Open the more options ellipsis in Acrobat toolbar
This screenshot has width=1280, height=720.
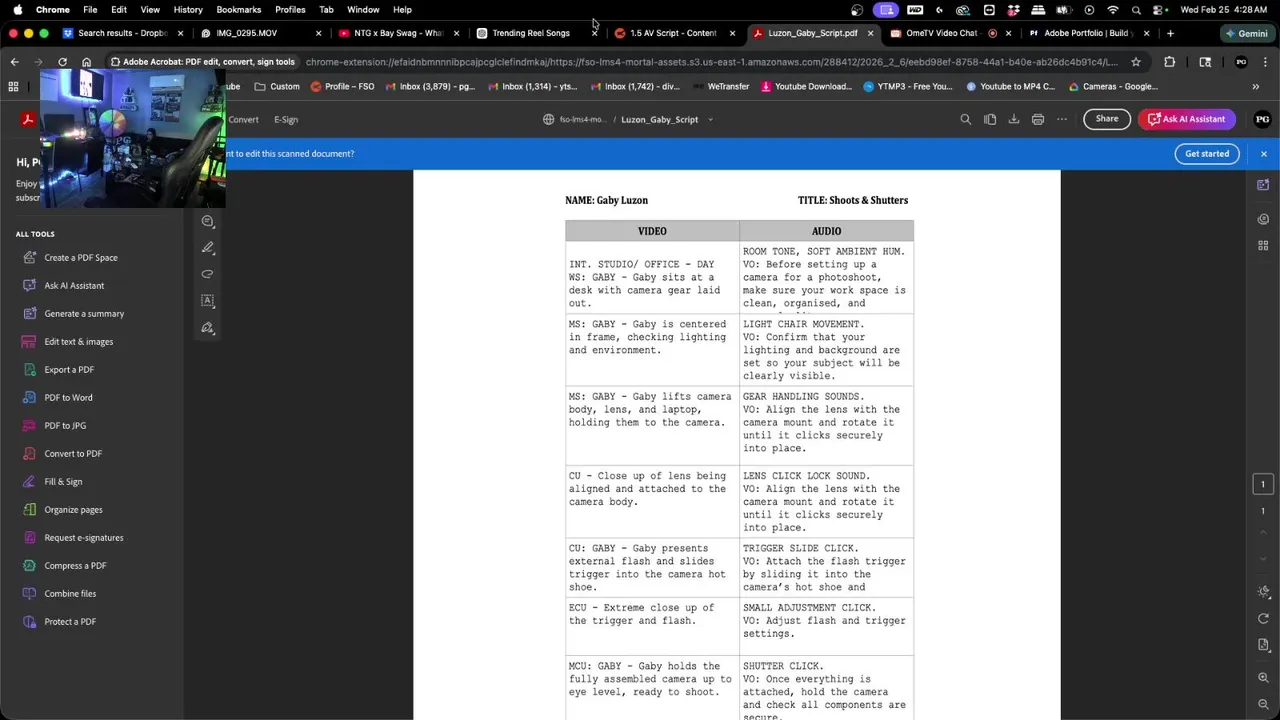point(1062,119)
